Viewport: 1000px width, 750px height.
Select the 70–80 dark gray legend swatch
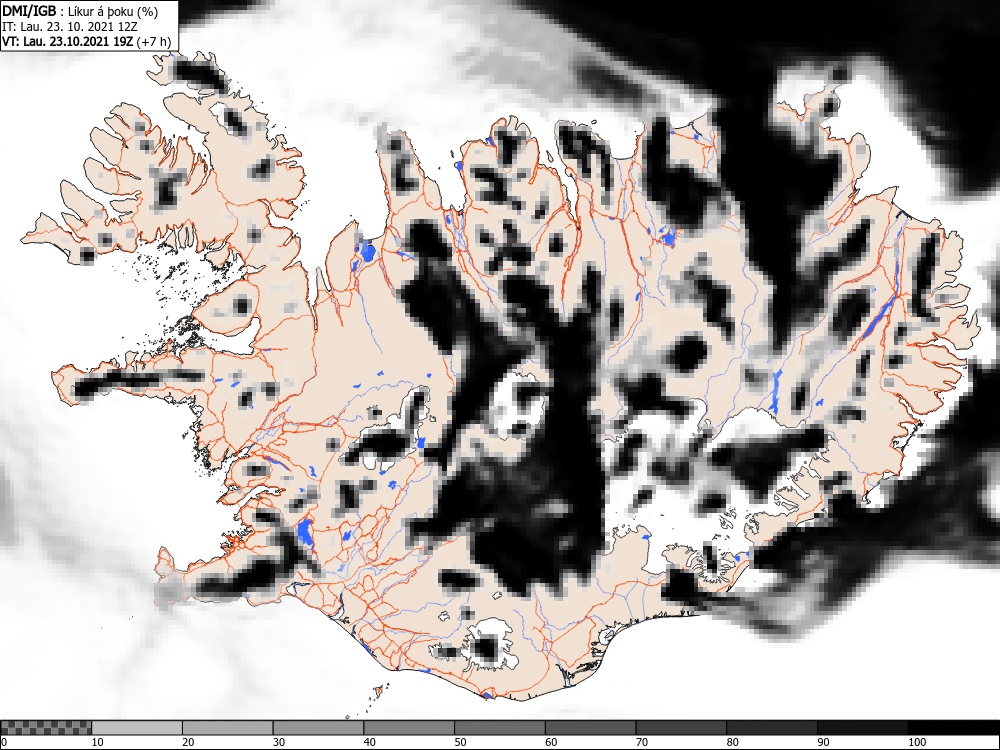681,728
